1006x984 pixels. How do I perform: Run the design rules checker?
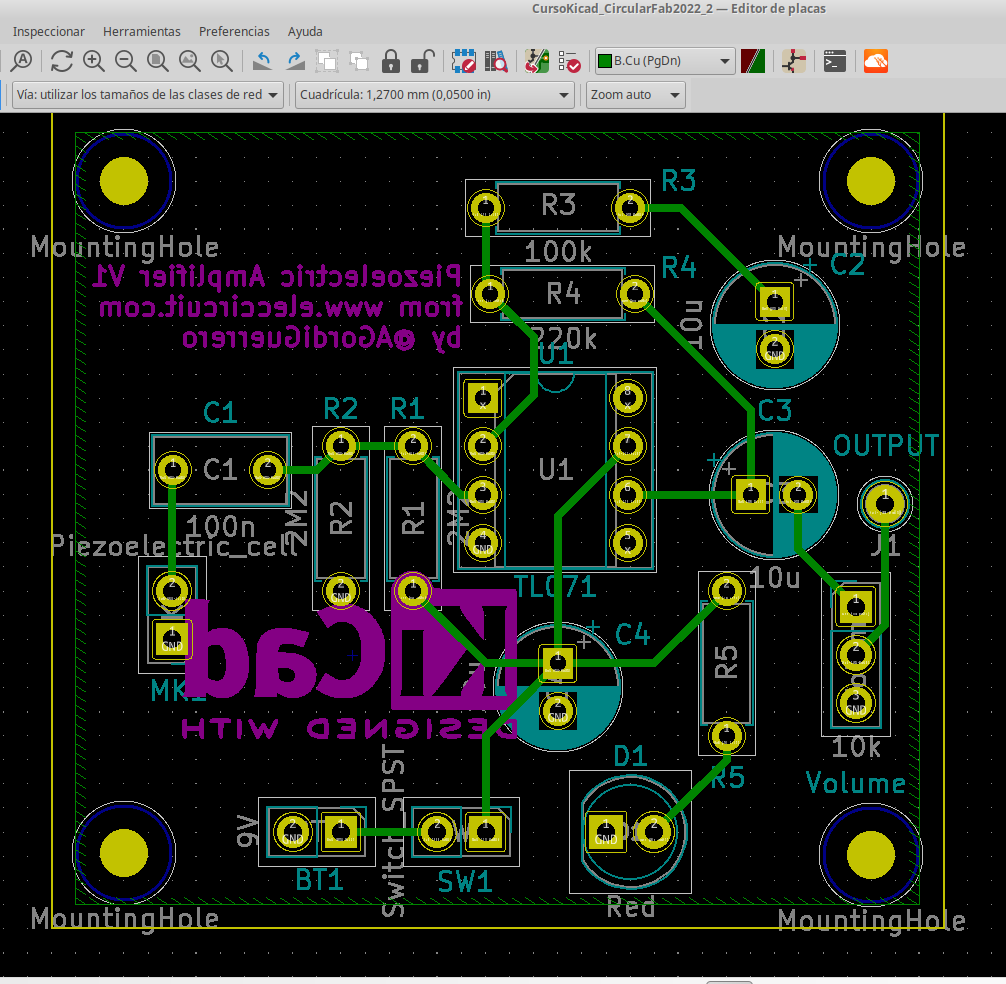click(570, 61)
